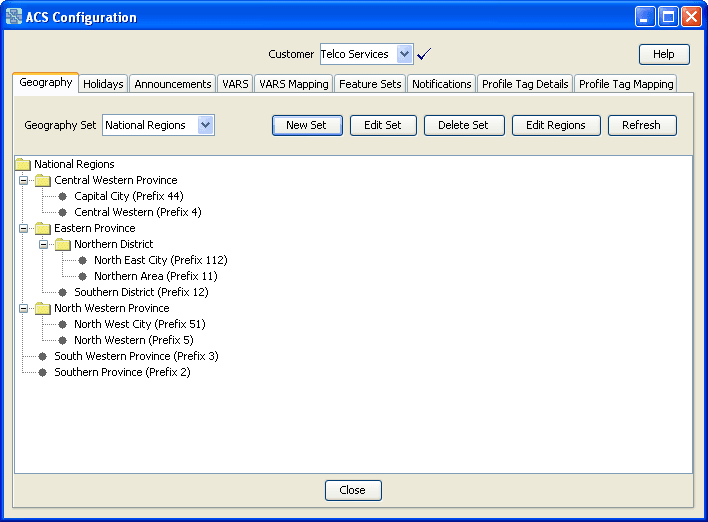Viewport: 708px width, 522px height.
Task: Close the ACS Configuration window with X
Action: (691, 17)
